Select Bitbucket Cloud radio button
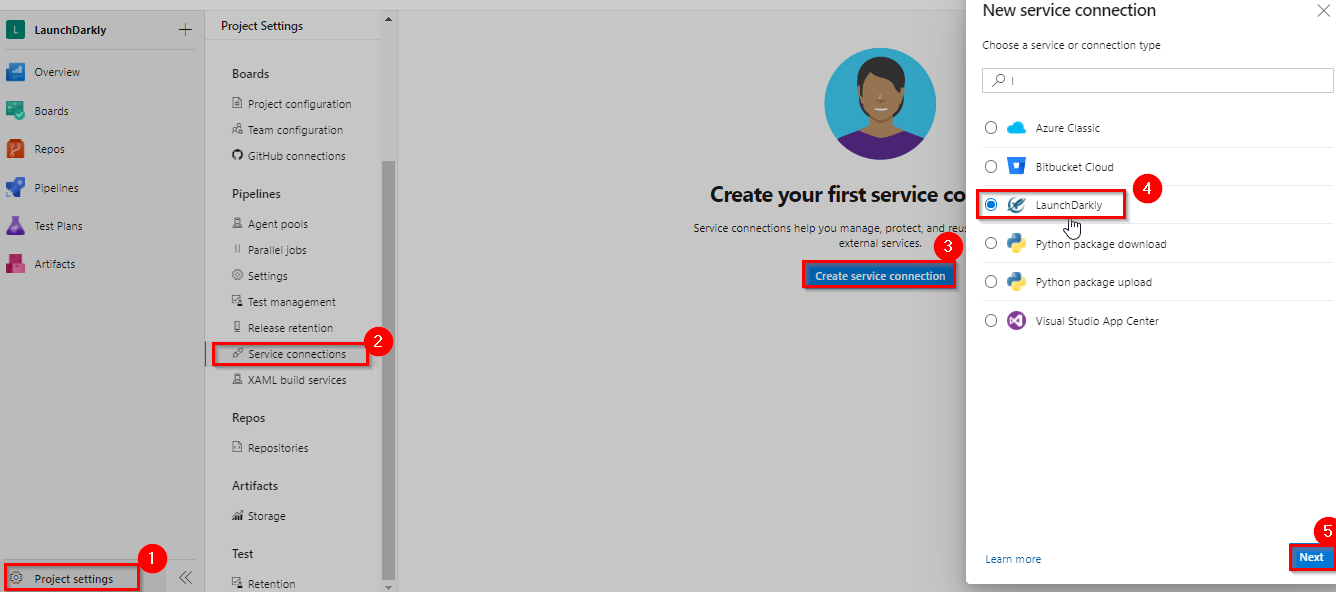1336x592 pixels. pos(991,166)
